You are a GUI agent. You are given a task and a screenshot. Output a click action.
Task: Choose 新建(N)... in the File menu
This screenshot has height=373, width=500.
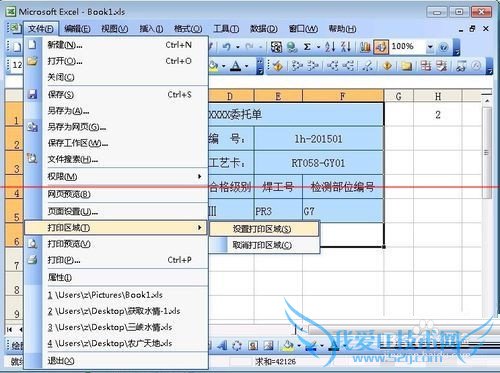pyautogui.click(x=116, y=45)
